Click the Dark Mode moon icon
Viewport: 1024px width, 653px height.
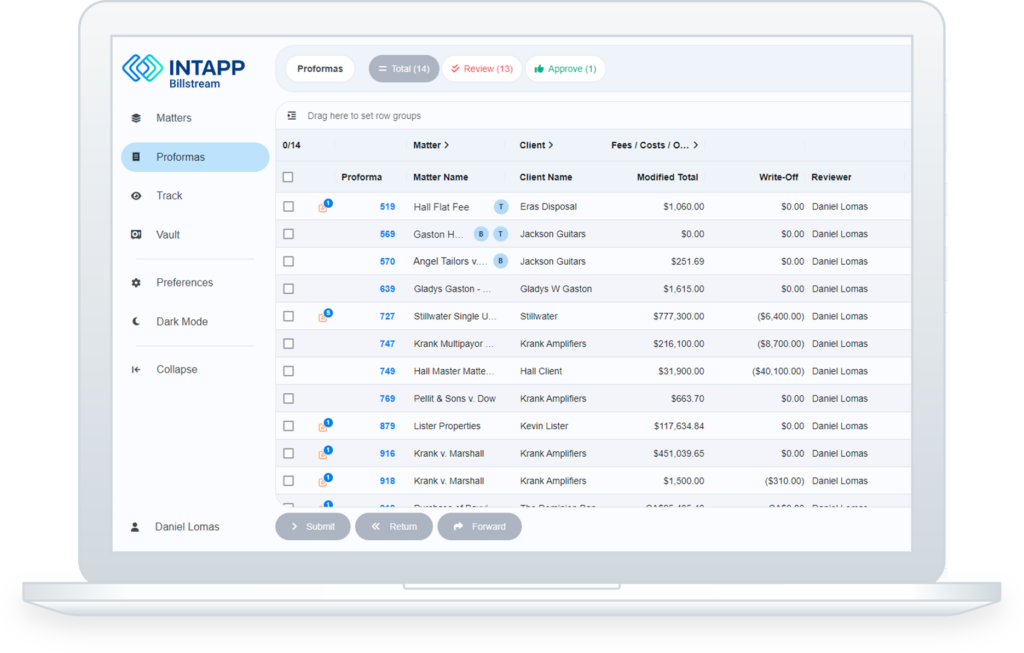[136, 322]
